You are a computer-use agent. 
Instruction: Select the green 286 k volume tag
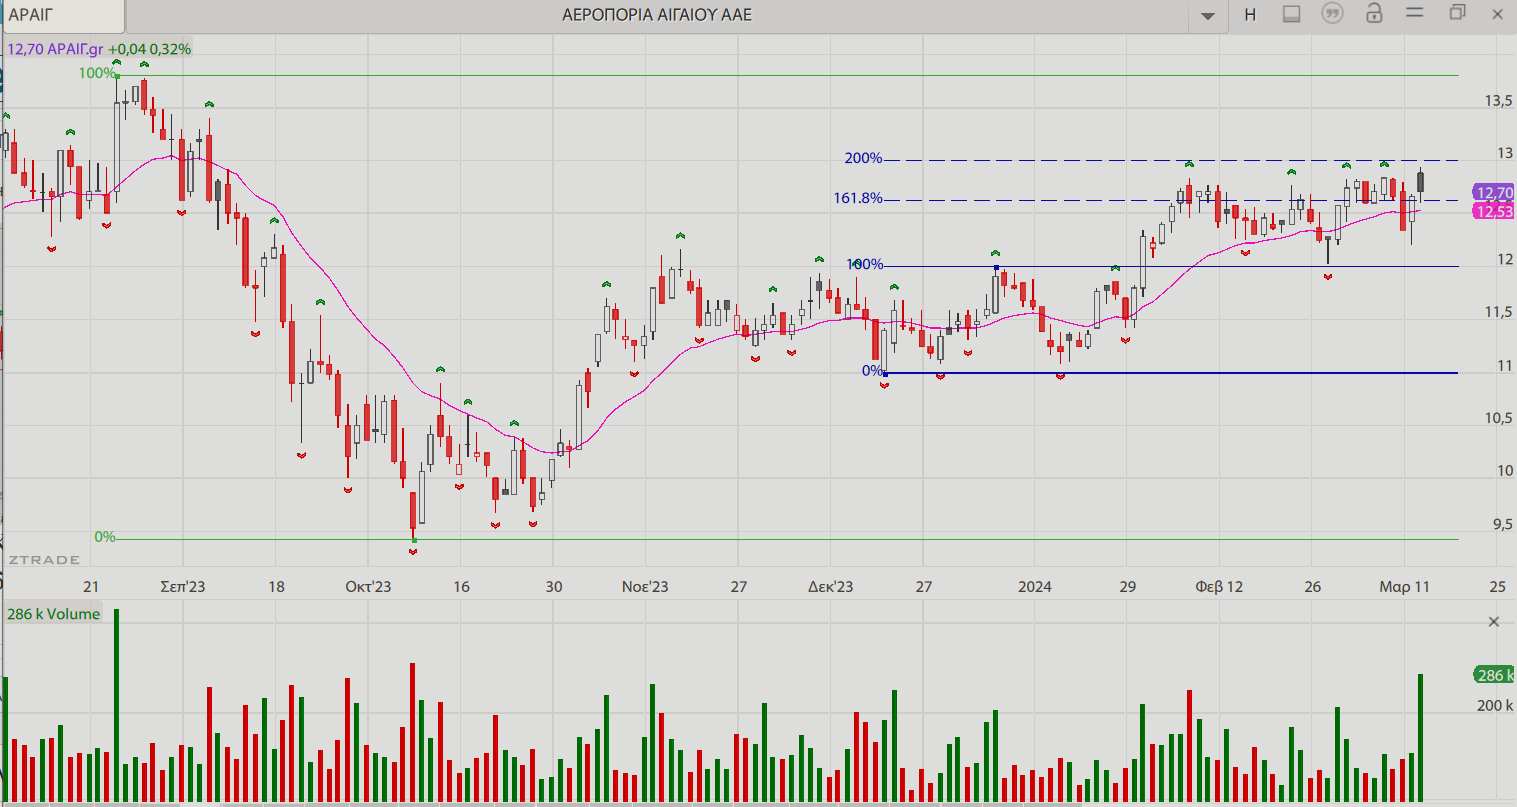[x=1494, y=675]
